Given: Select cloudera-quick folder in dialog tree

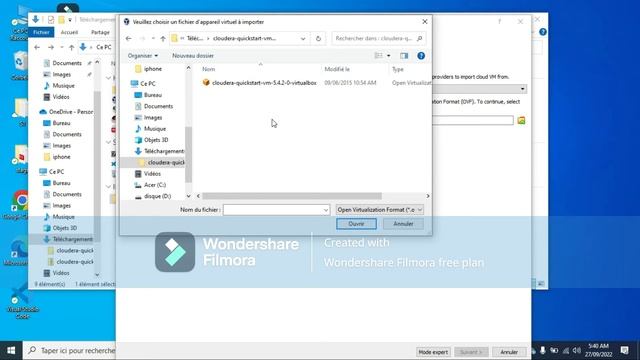Looking at the screenshot, I should click(166, 162).
